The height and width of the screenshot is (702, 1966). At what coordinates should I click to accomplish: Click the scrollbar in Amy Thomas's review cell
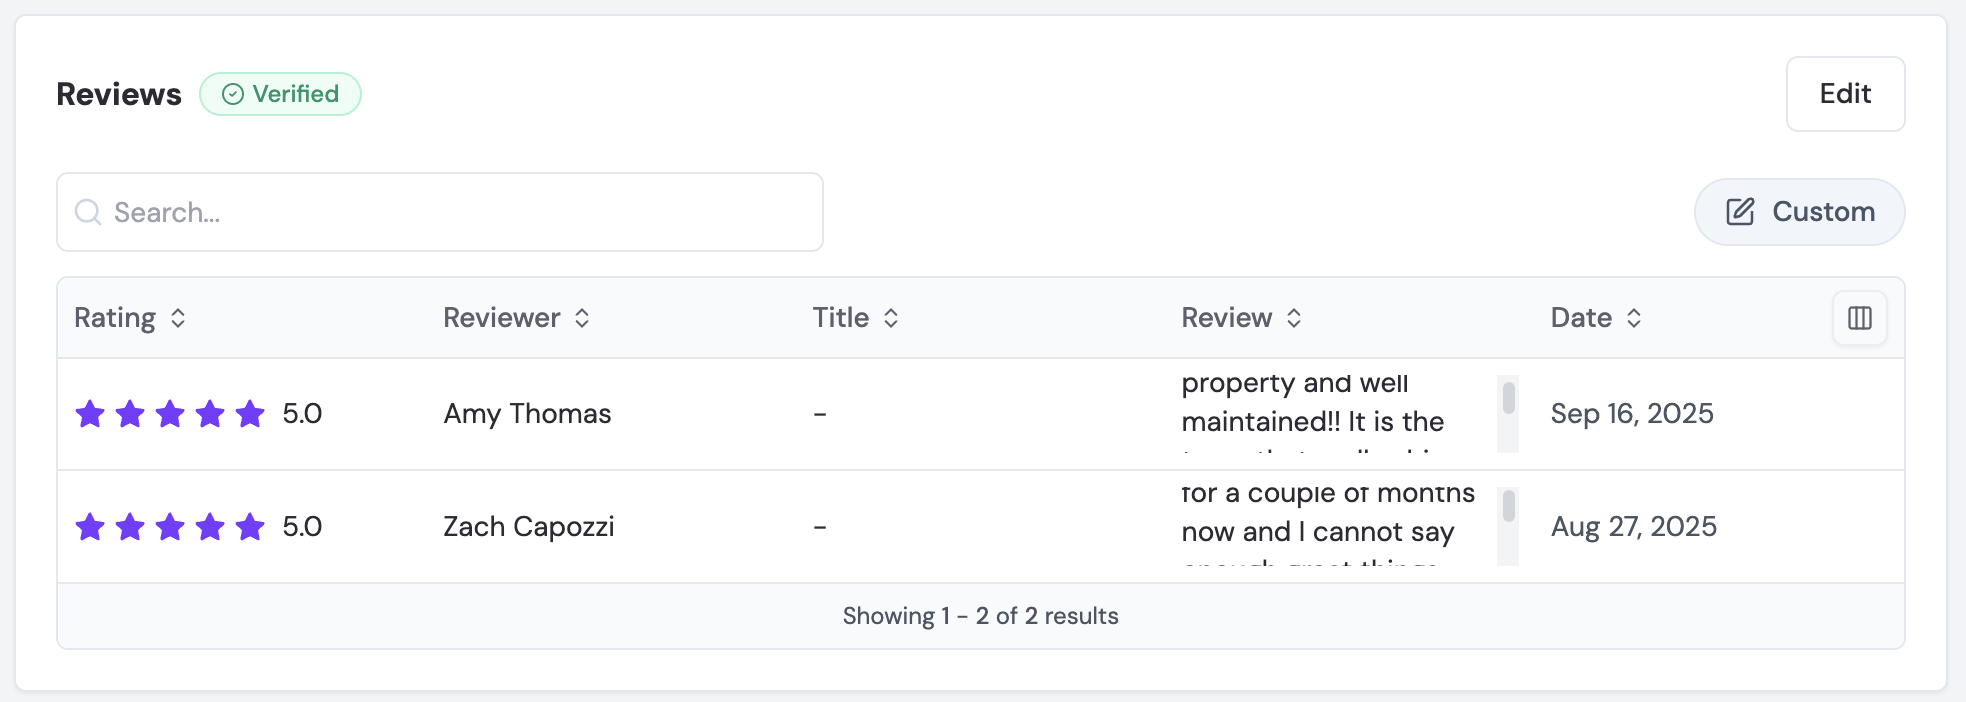pyautogui.click(x=1508, y=414)
